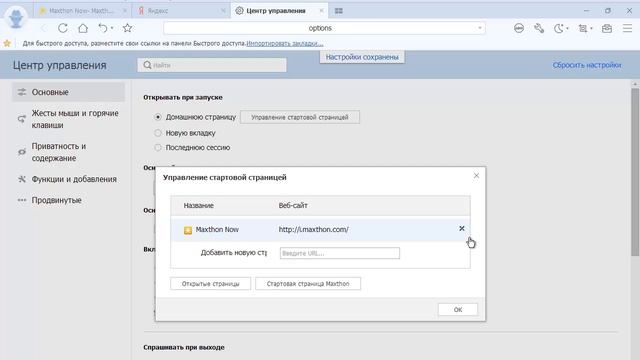640x360 pixels.
Task: Click the Веб-сайт column header
Action: pyautogui.click(x=293, y=205)
